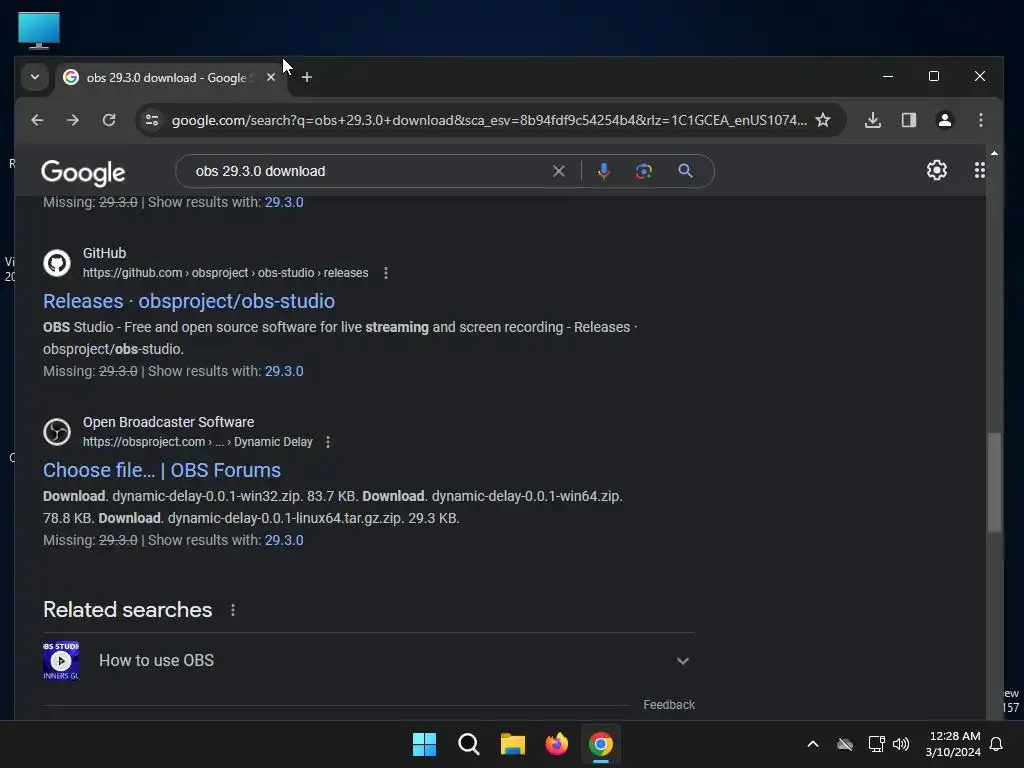Open volume control in system tray

[901, 744]
